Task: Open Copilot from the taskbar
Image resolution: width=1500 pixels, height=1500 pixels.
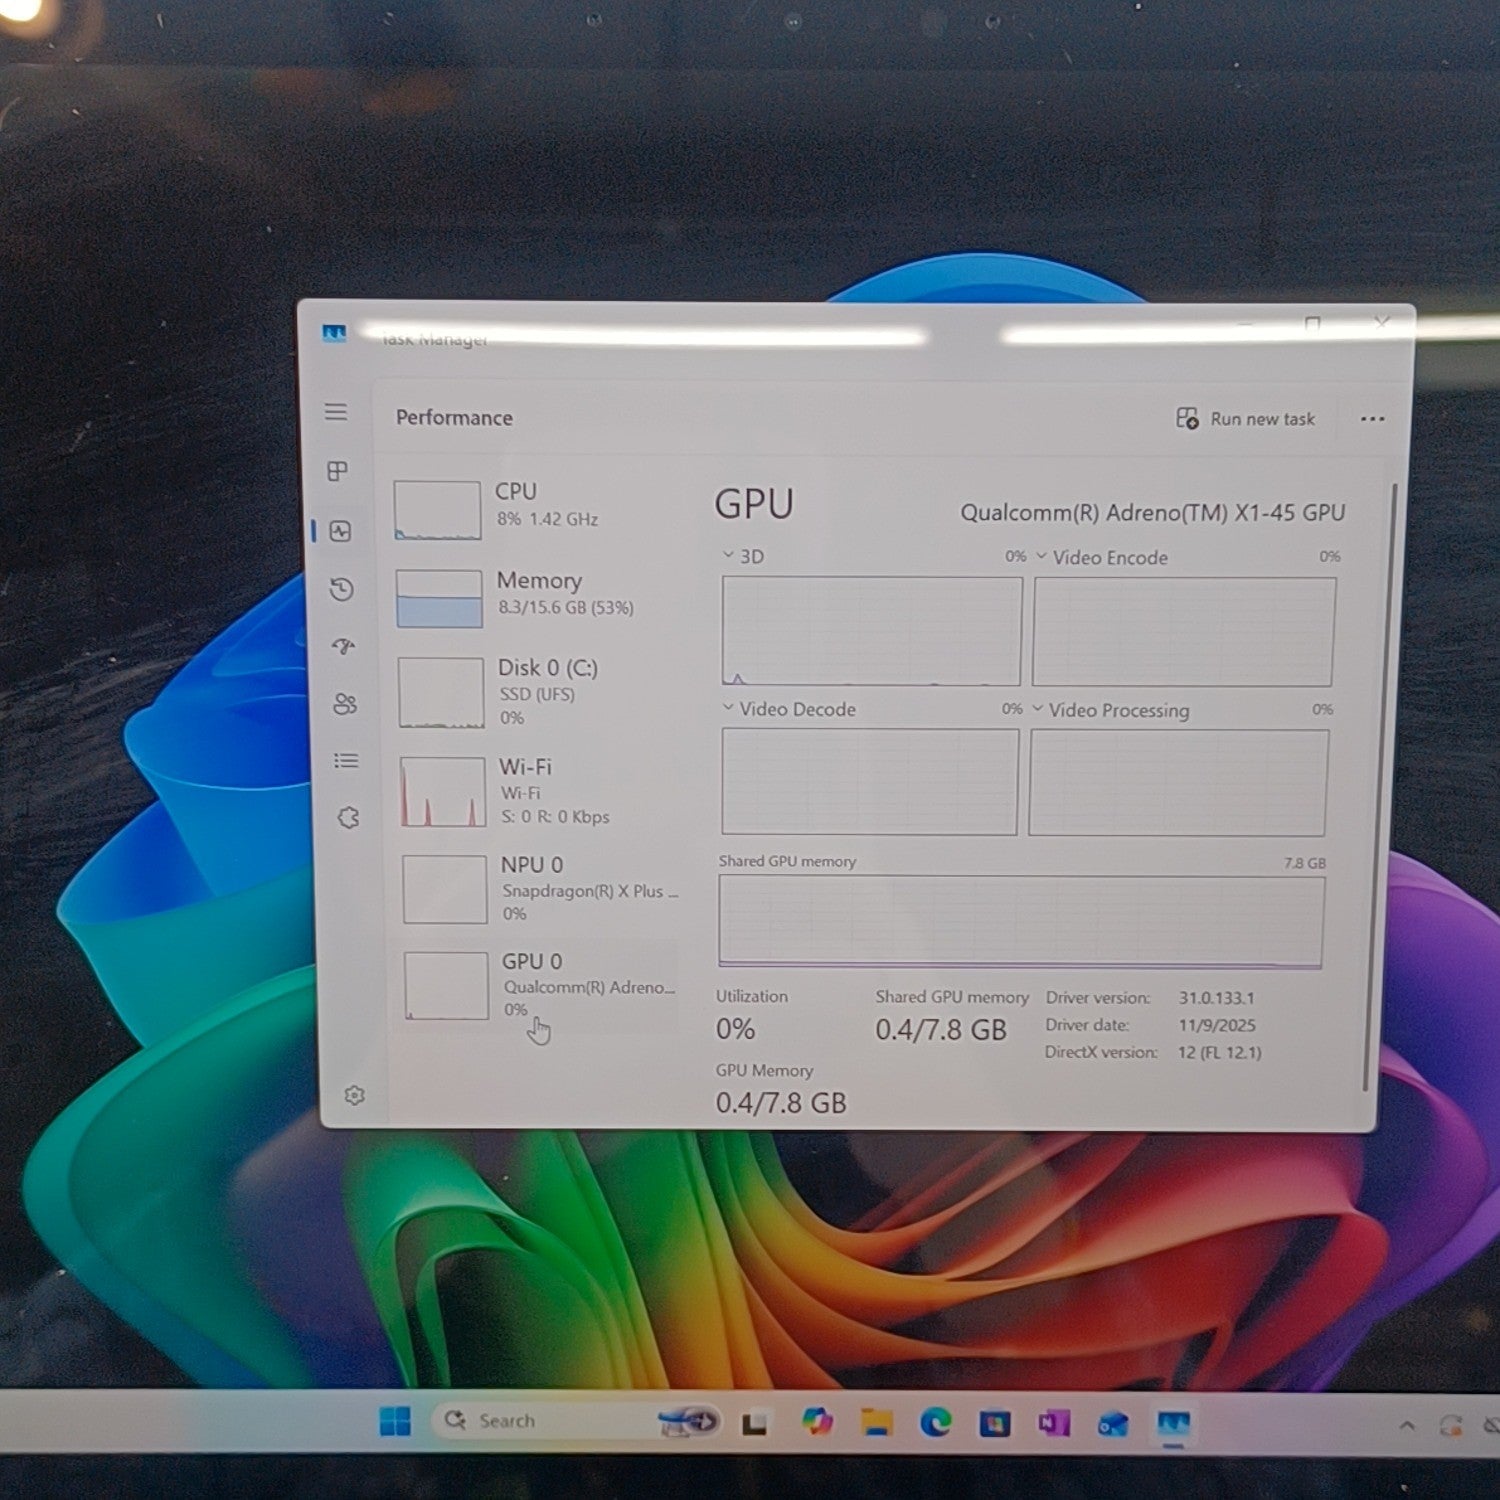Action: 817,1421
